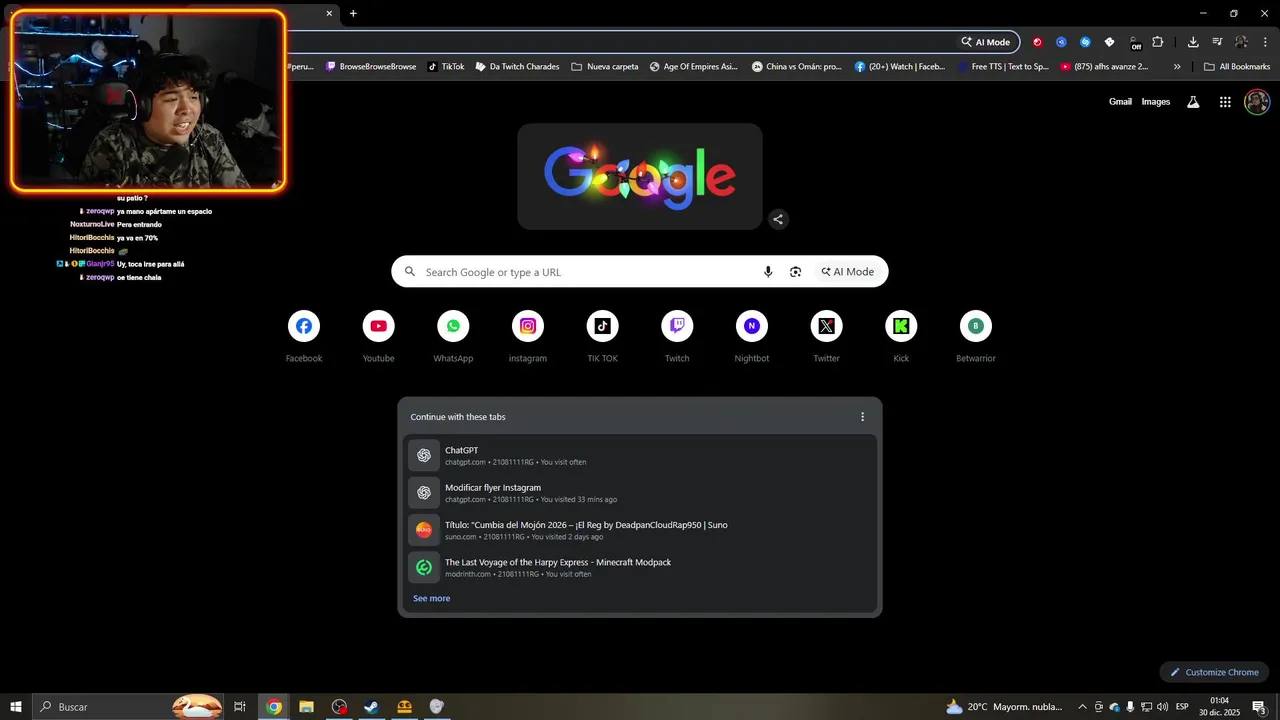Open the Windows Start menu
Viewport: 1280px width, 720px height.
(16, 707)
